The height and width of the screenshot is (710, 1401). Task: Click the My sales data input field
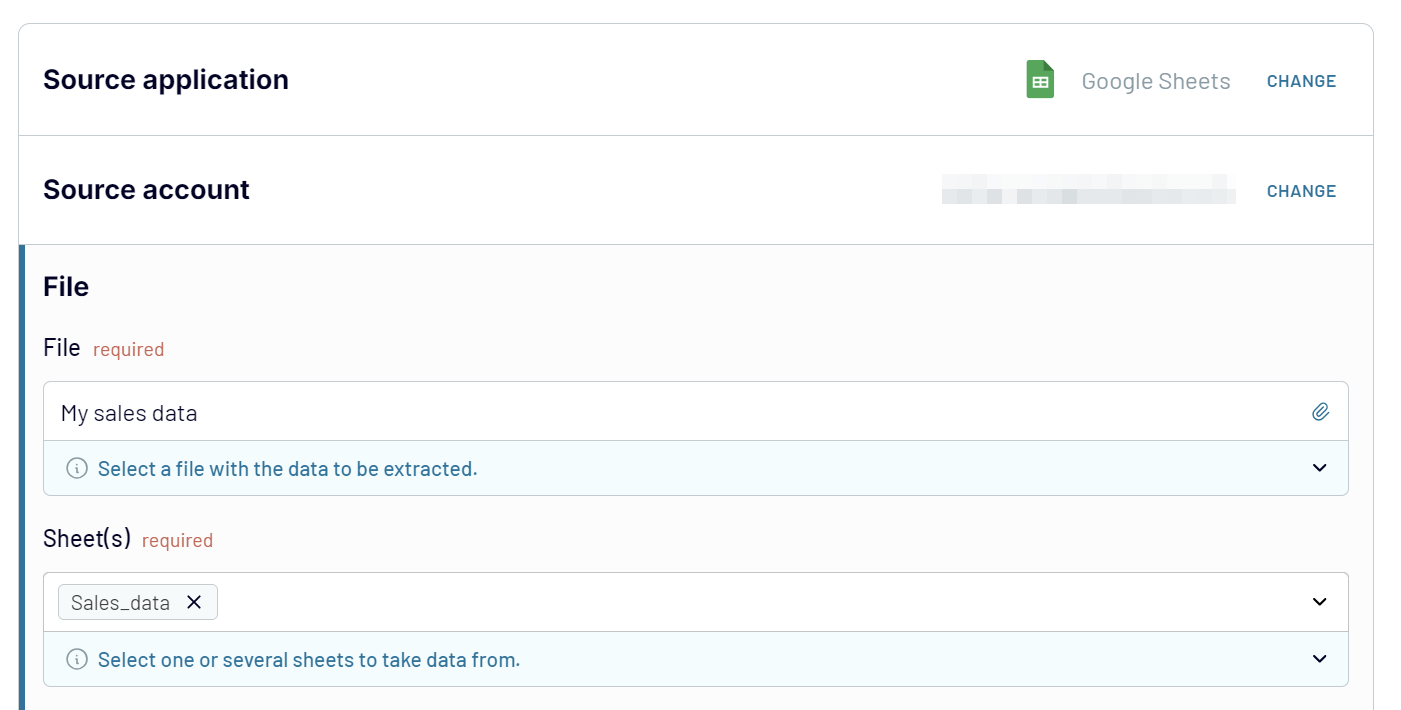[x=400, y=411]
